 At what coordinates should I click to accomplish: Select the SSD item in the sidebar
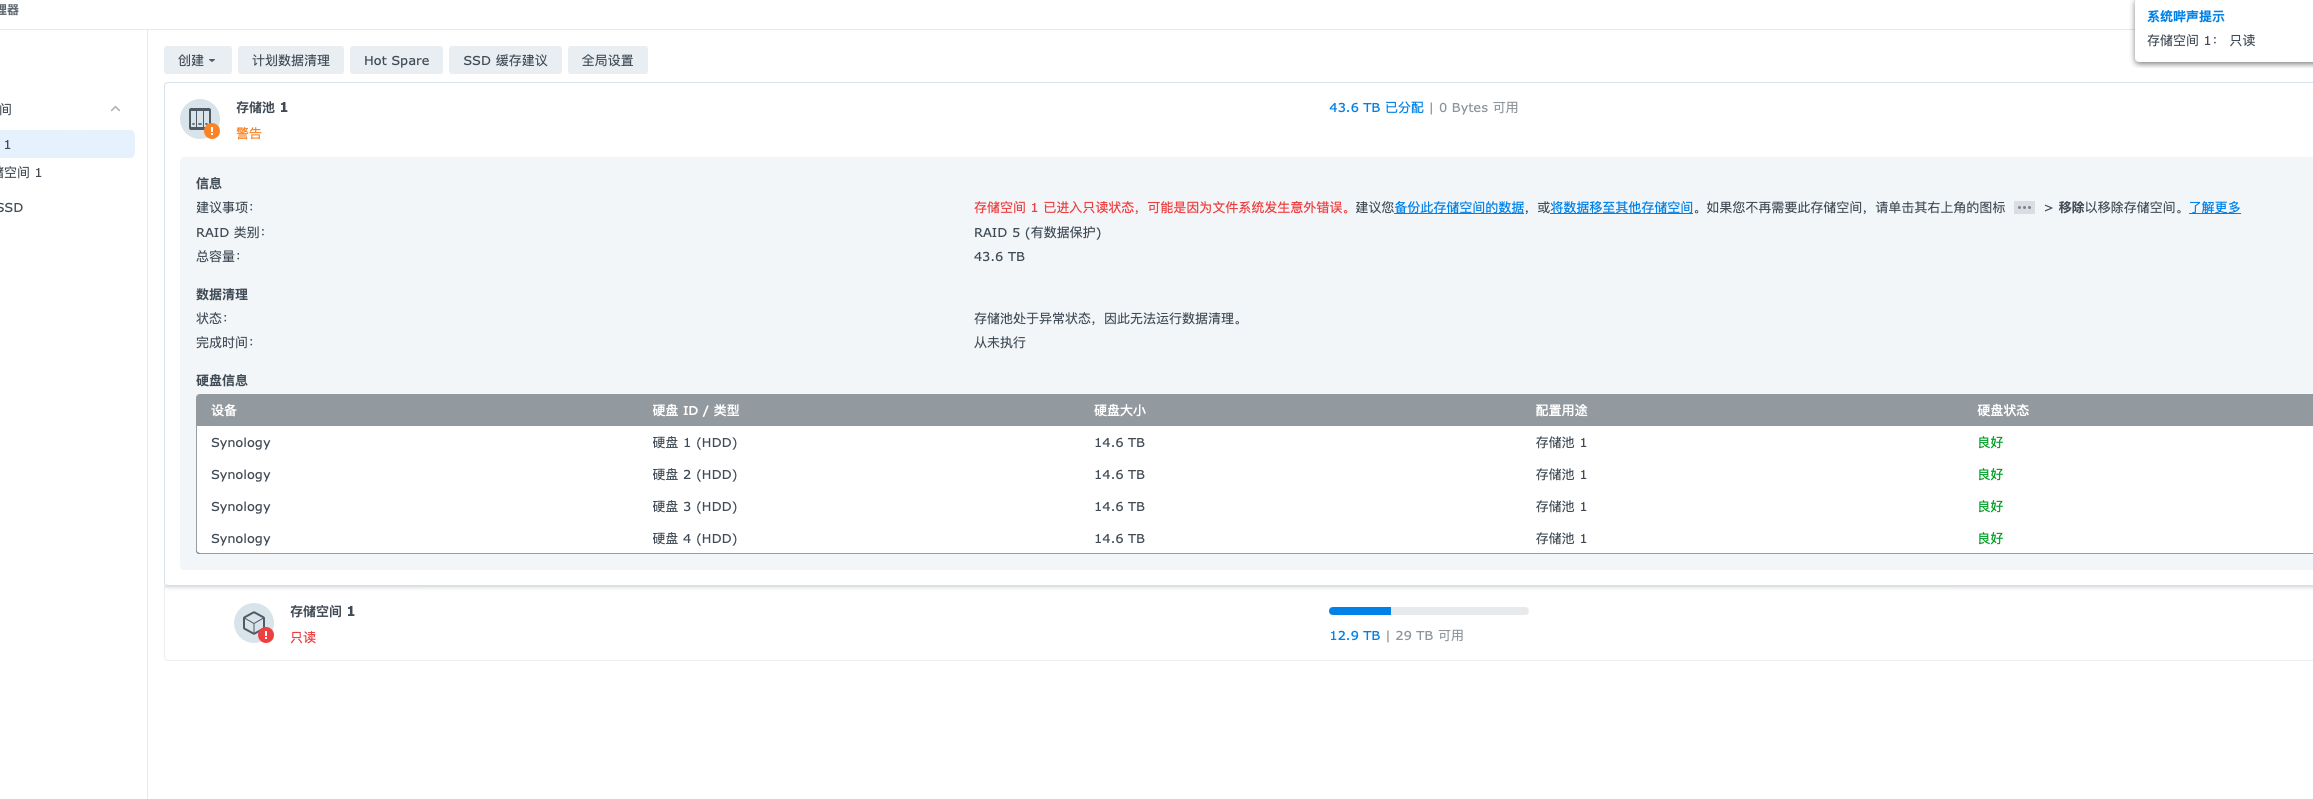coord(12,208)
